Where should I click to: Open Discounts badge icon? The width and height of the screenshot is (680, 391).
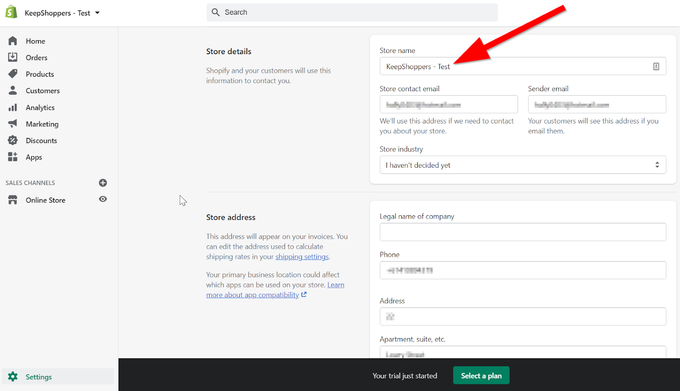[13, 140]
